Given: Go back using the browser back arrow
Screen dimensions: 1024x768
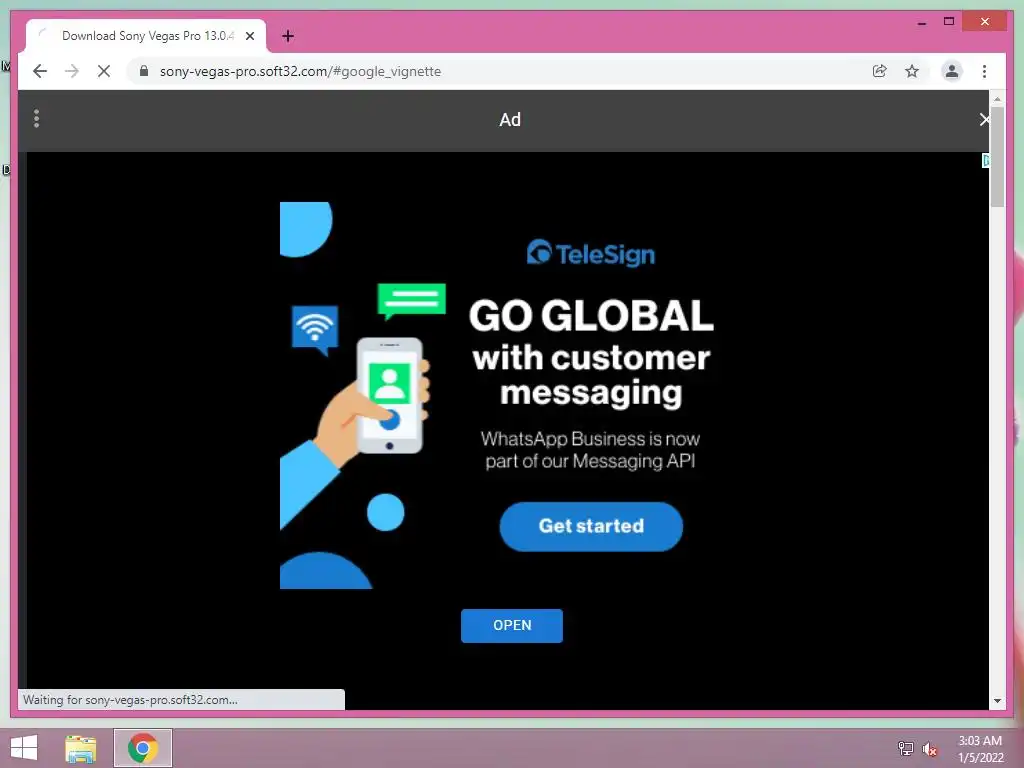Looking at the screenshot, I should [x=40, y=71].
